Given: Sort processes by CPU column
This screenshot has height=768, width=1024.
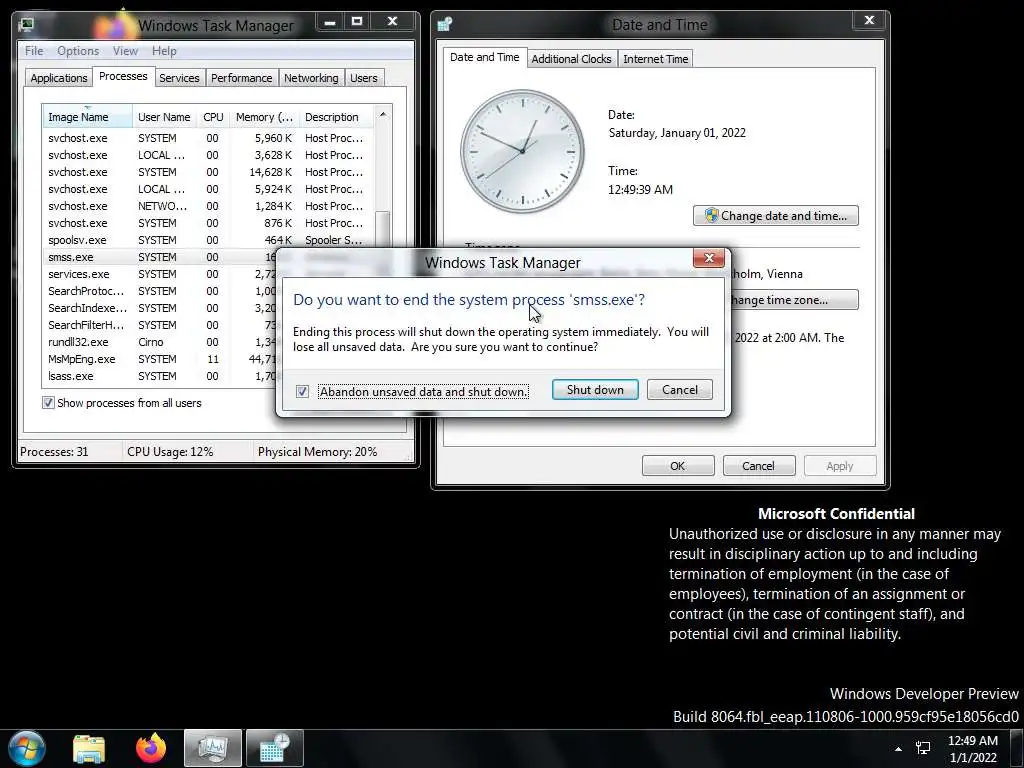Looking at the screenshot, I should click(213, 117).
